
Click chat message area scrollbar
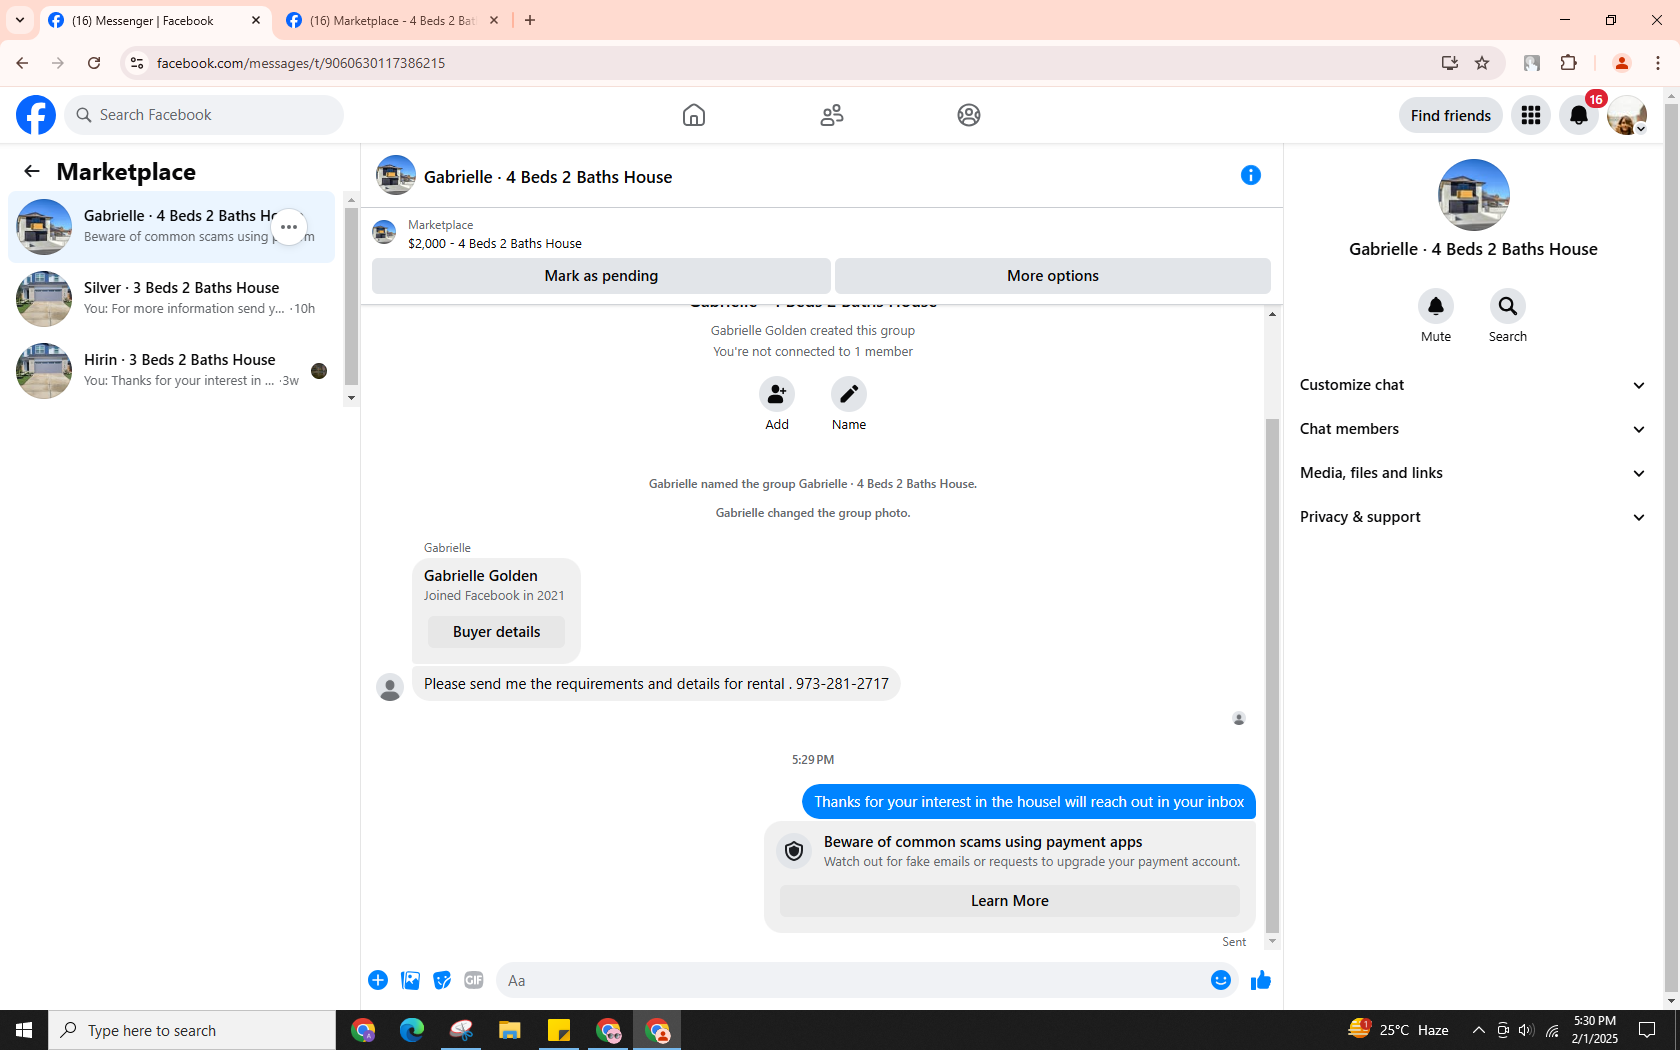click(x=1272, y=675)
